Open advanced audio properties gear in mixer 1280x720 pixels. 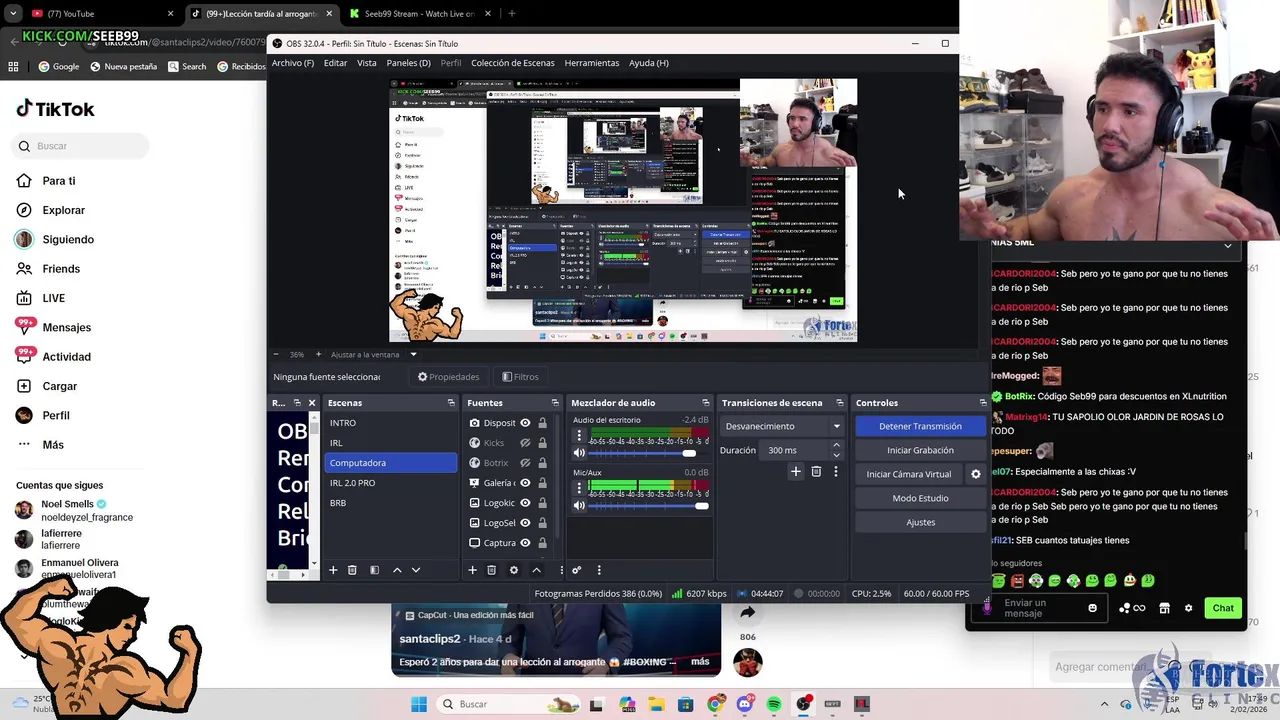576,570
